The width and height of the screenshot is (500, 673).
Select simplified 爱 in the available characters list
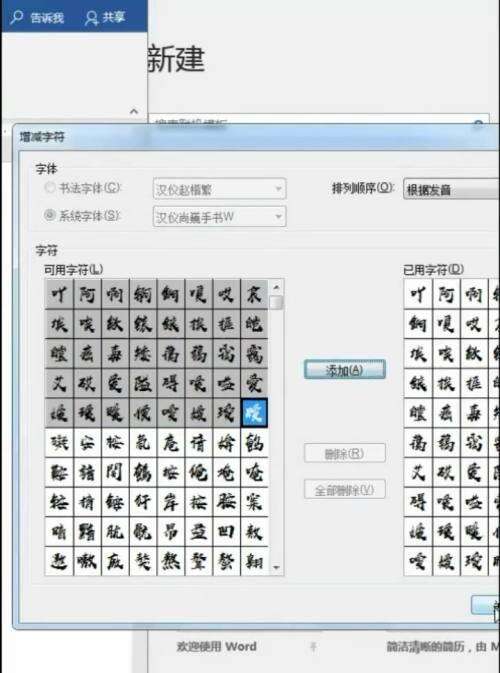click(x=115, y=383)
